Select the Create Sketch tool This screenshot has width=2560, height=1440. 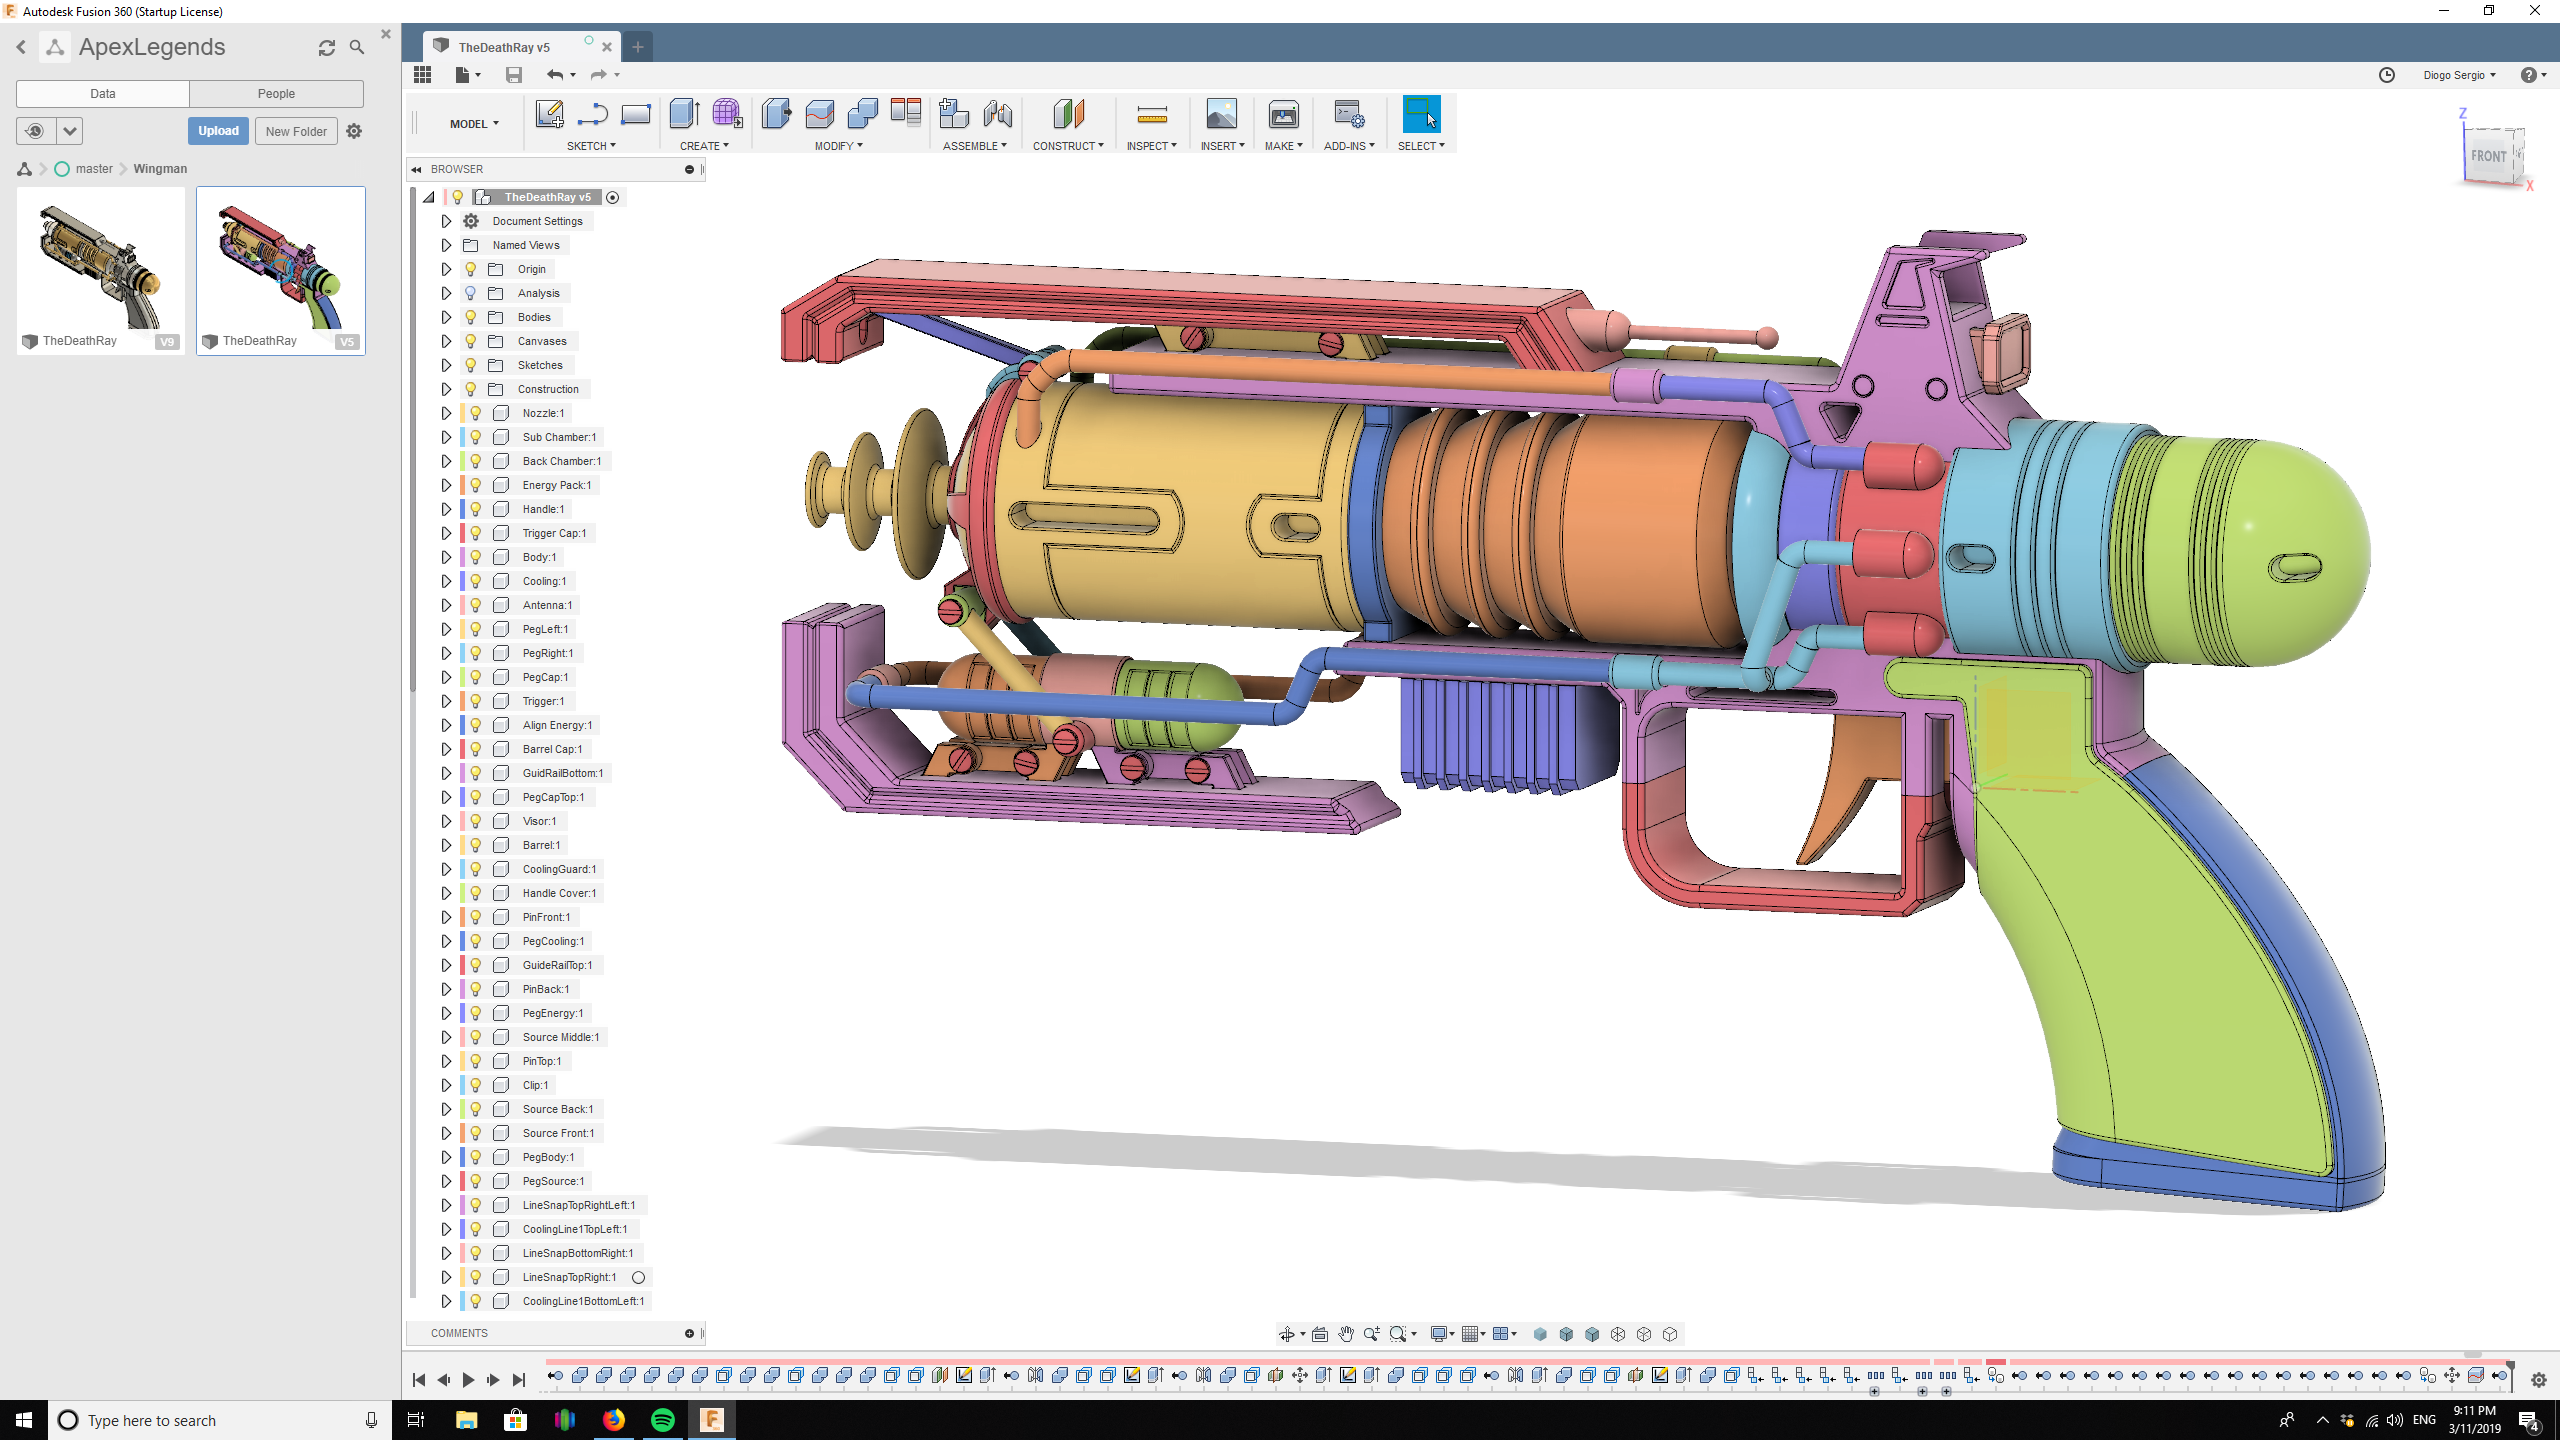549,114
